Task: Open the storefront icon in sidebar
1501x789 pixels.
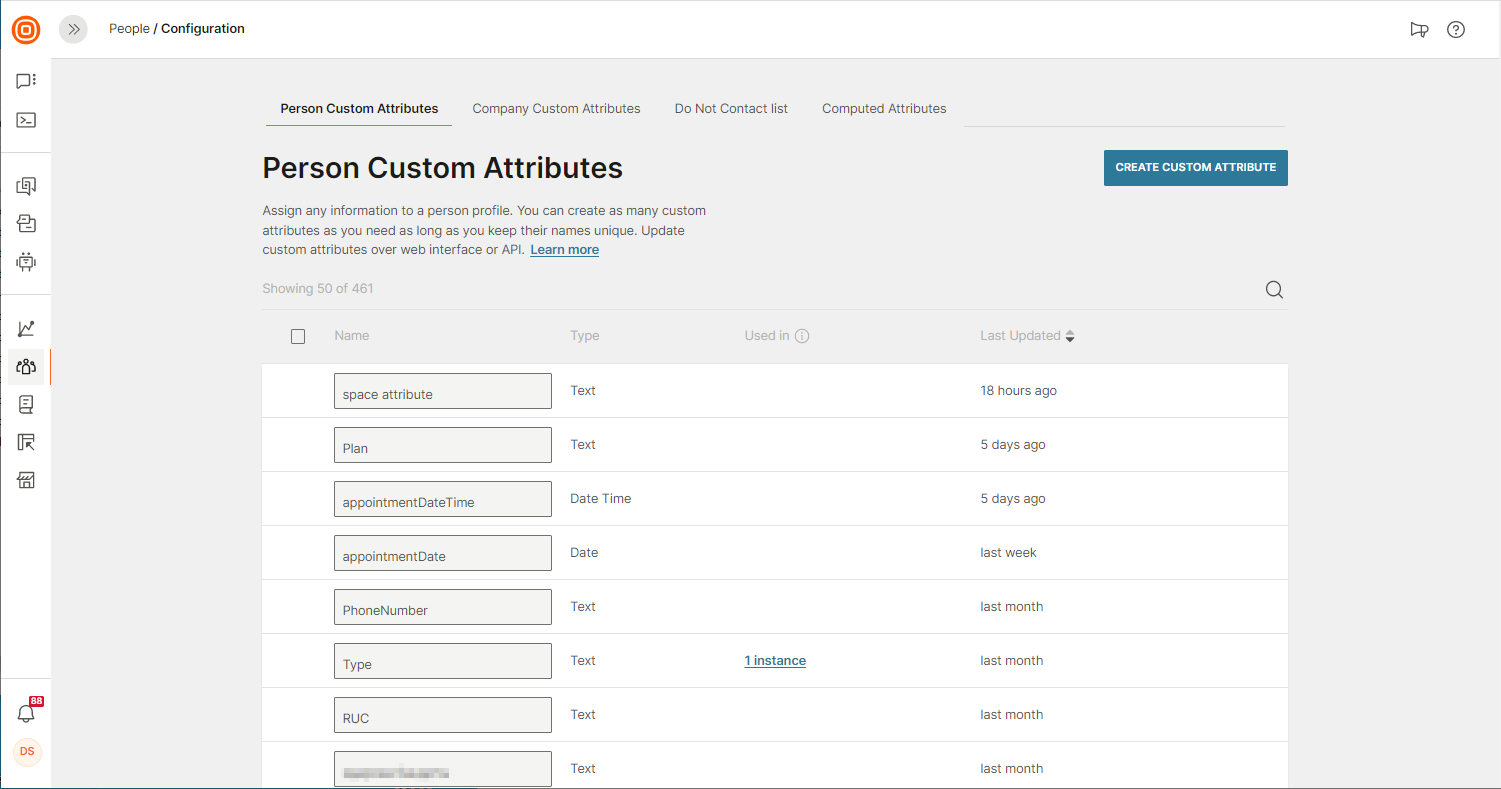Action: pos(26,480)
